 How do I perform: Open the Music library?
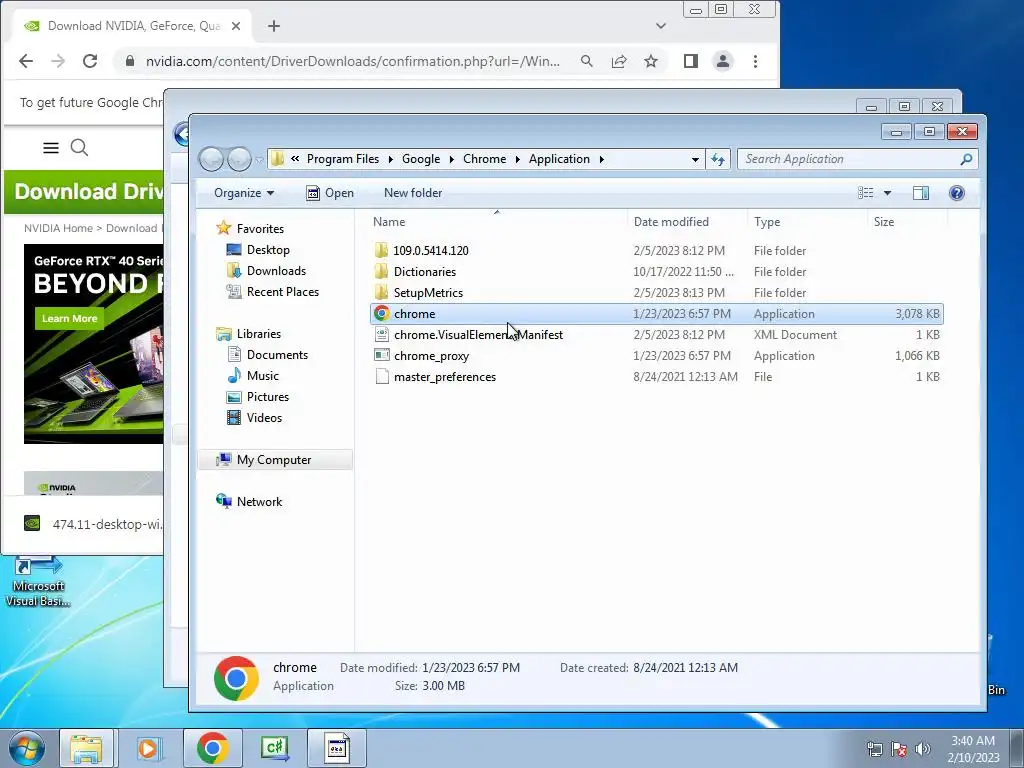pos(263,376)
